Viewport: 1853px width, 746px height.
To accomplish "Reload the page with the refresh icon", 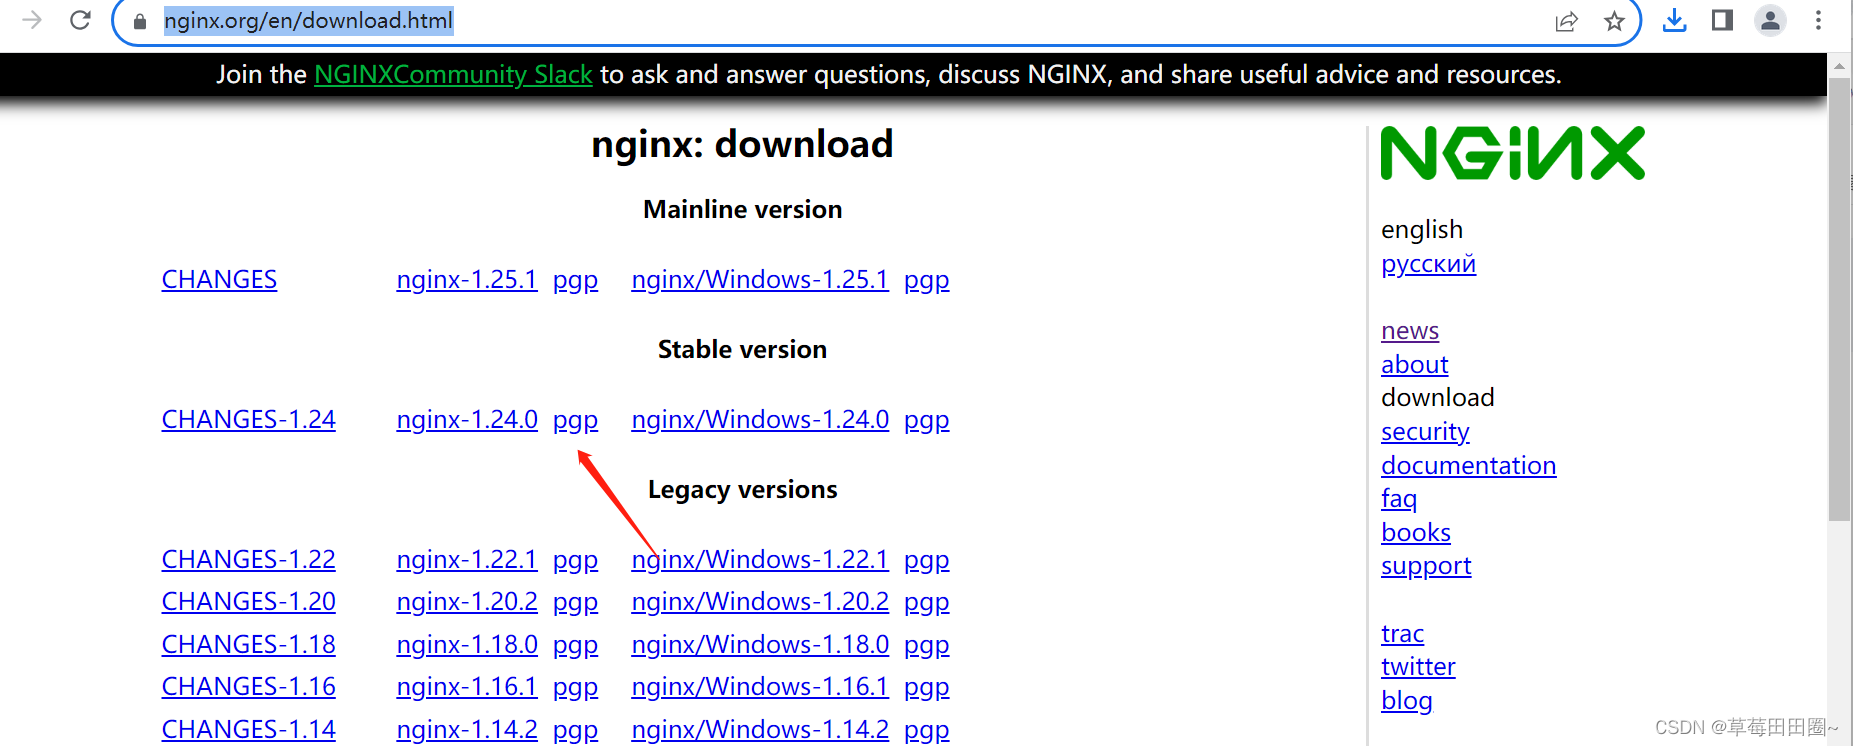I will pyautogui.click(x=81, y=20).
